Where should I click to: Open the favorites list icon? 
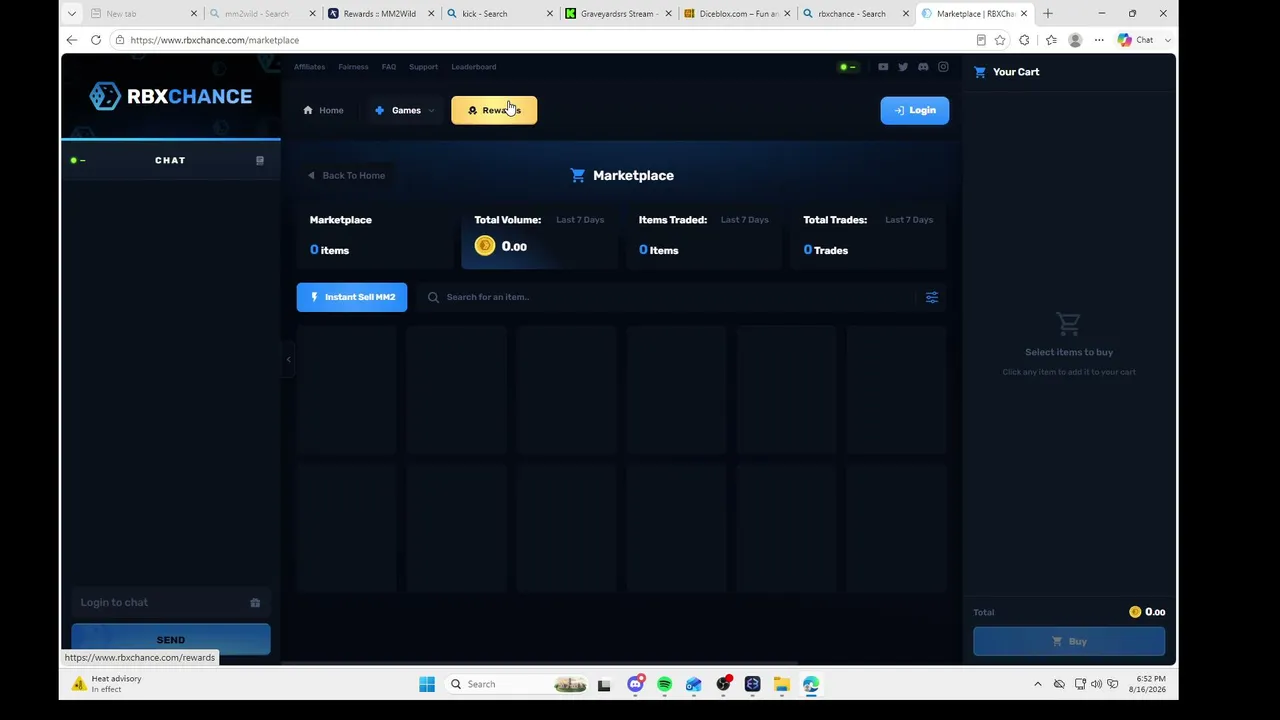[1051, 40]
